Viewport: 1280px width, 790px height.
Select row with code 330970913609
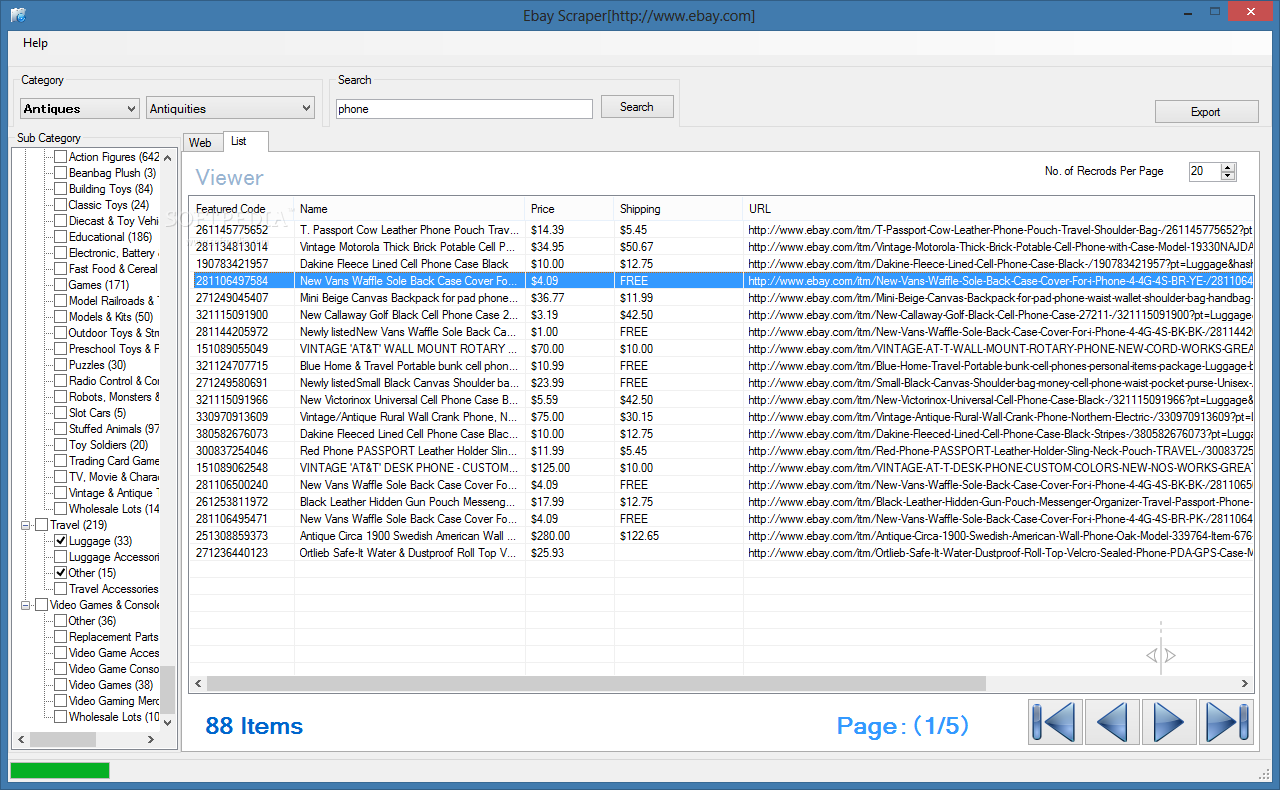pos(722,417)
